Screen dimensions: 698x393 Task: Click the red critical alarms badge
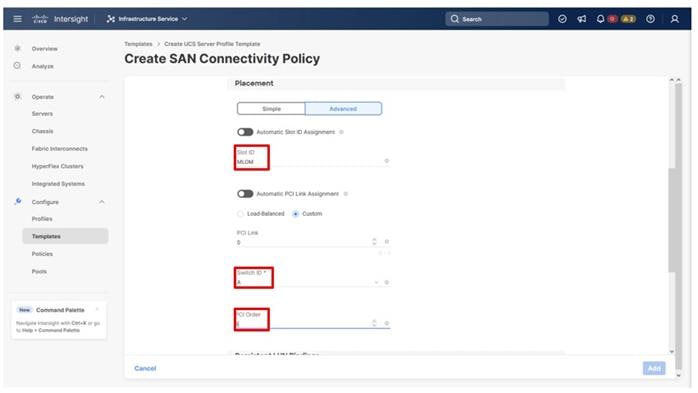click(x=613, y=19)
